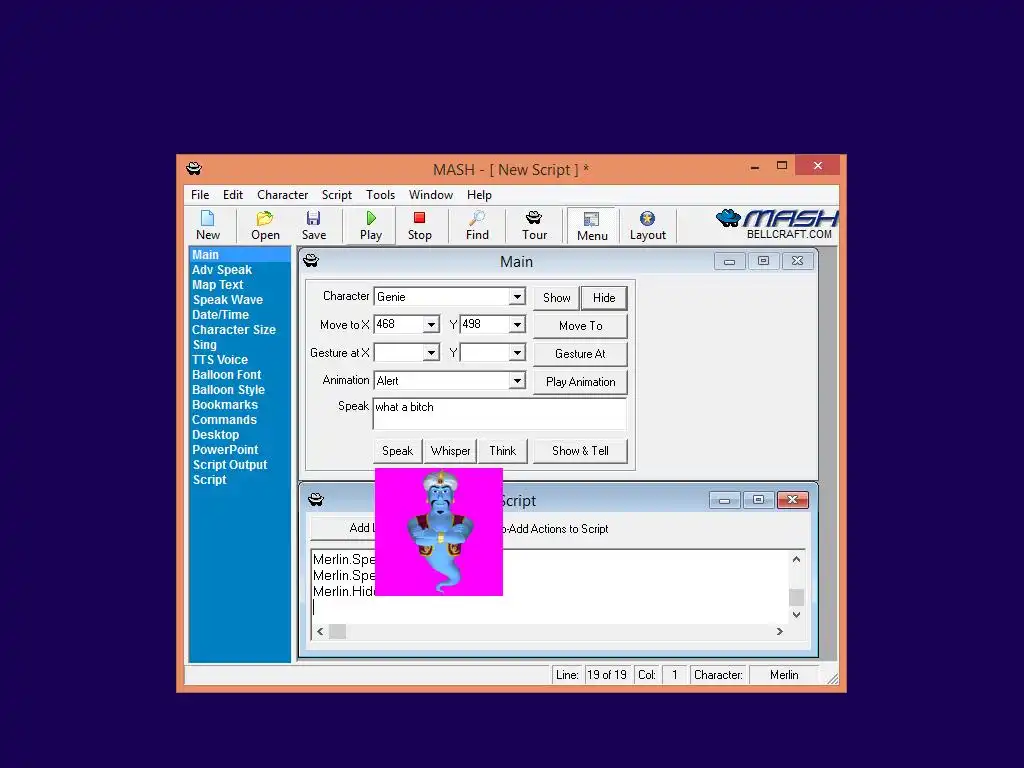
Task: Click the Genie character animation
Action: pyautogui.click(x=439, y=532)
